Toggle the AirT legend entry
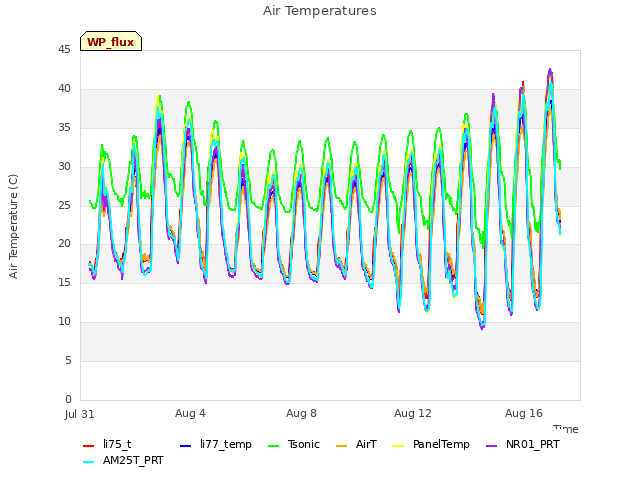 pyautogui.click(x=356, y=444)
